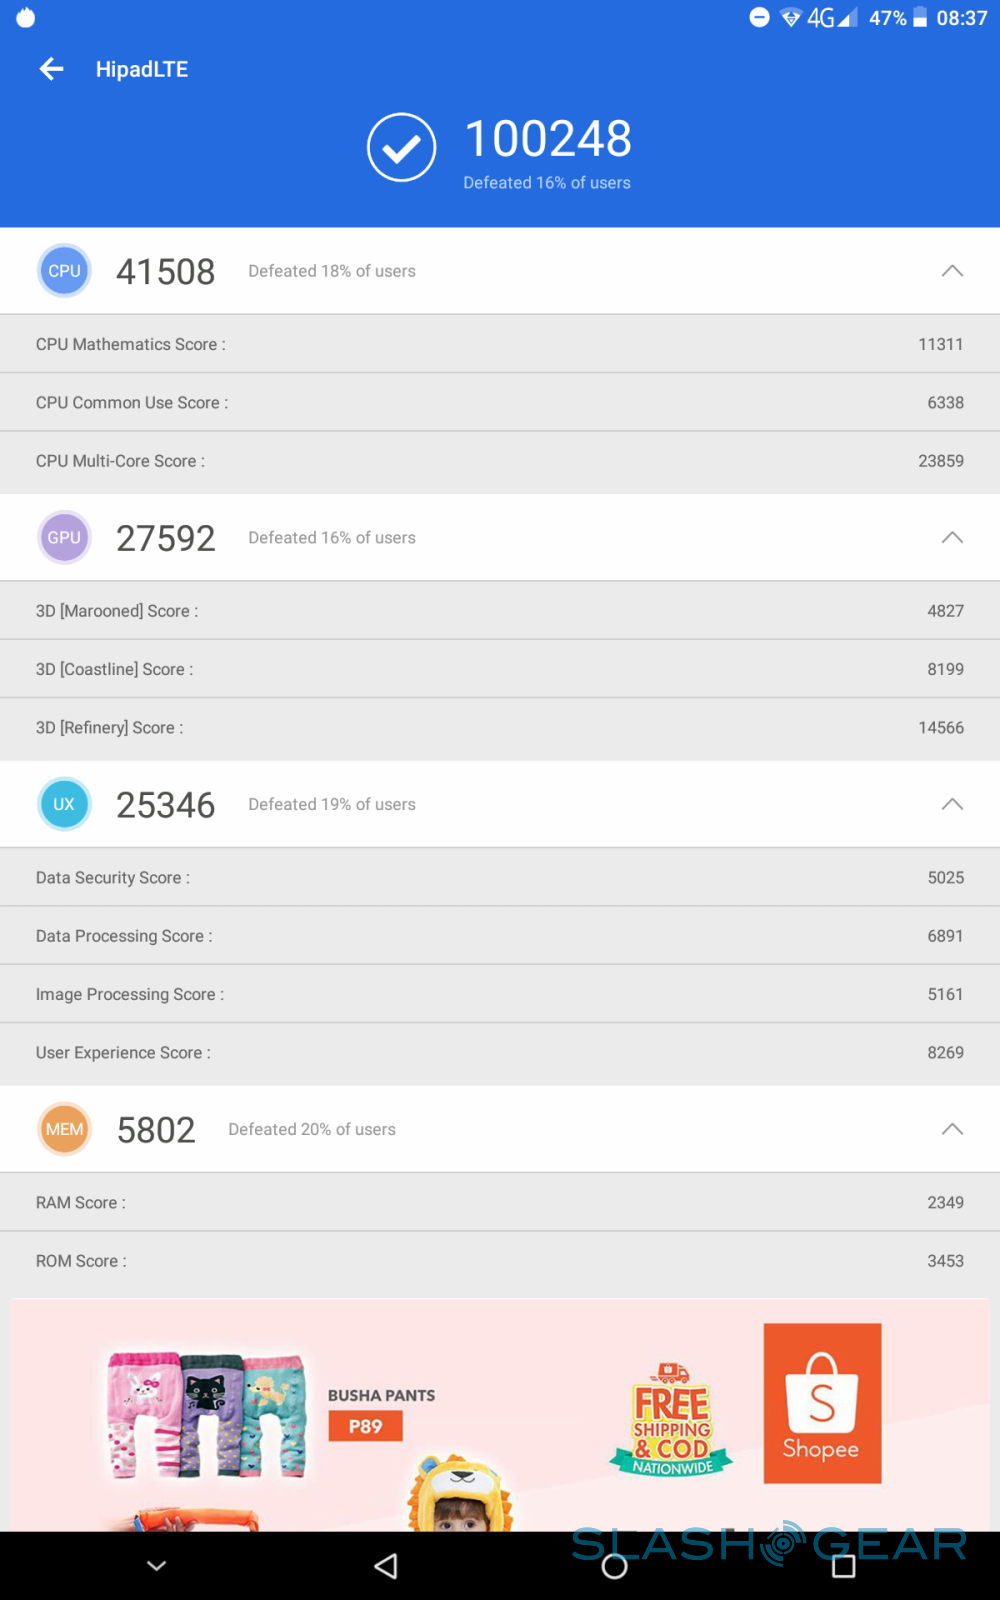
Task: Collapse the UX score section
Action: [x=952, y=804]
